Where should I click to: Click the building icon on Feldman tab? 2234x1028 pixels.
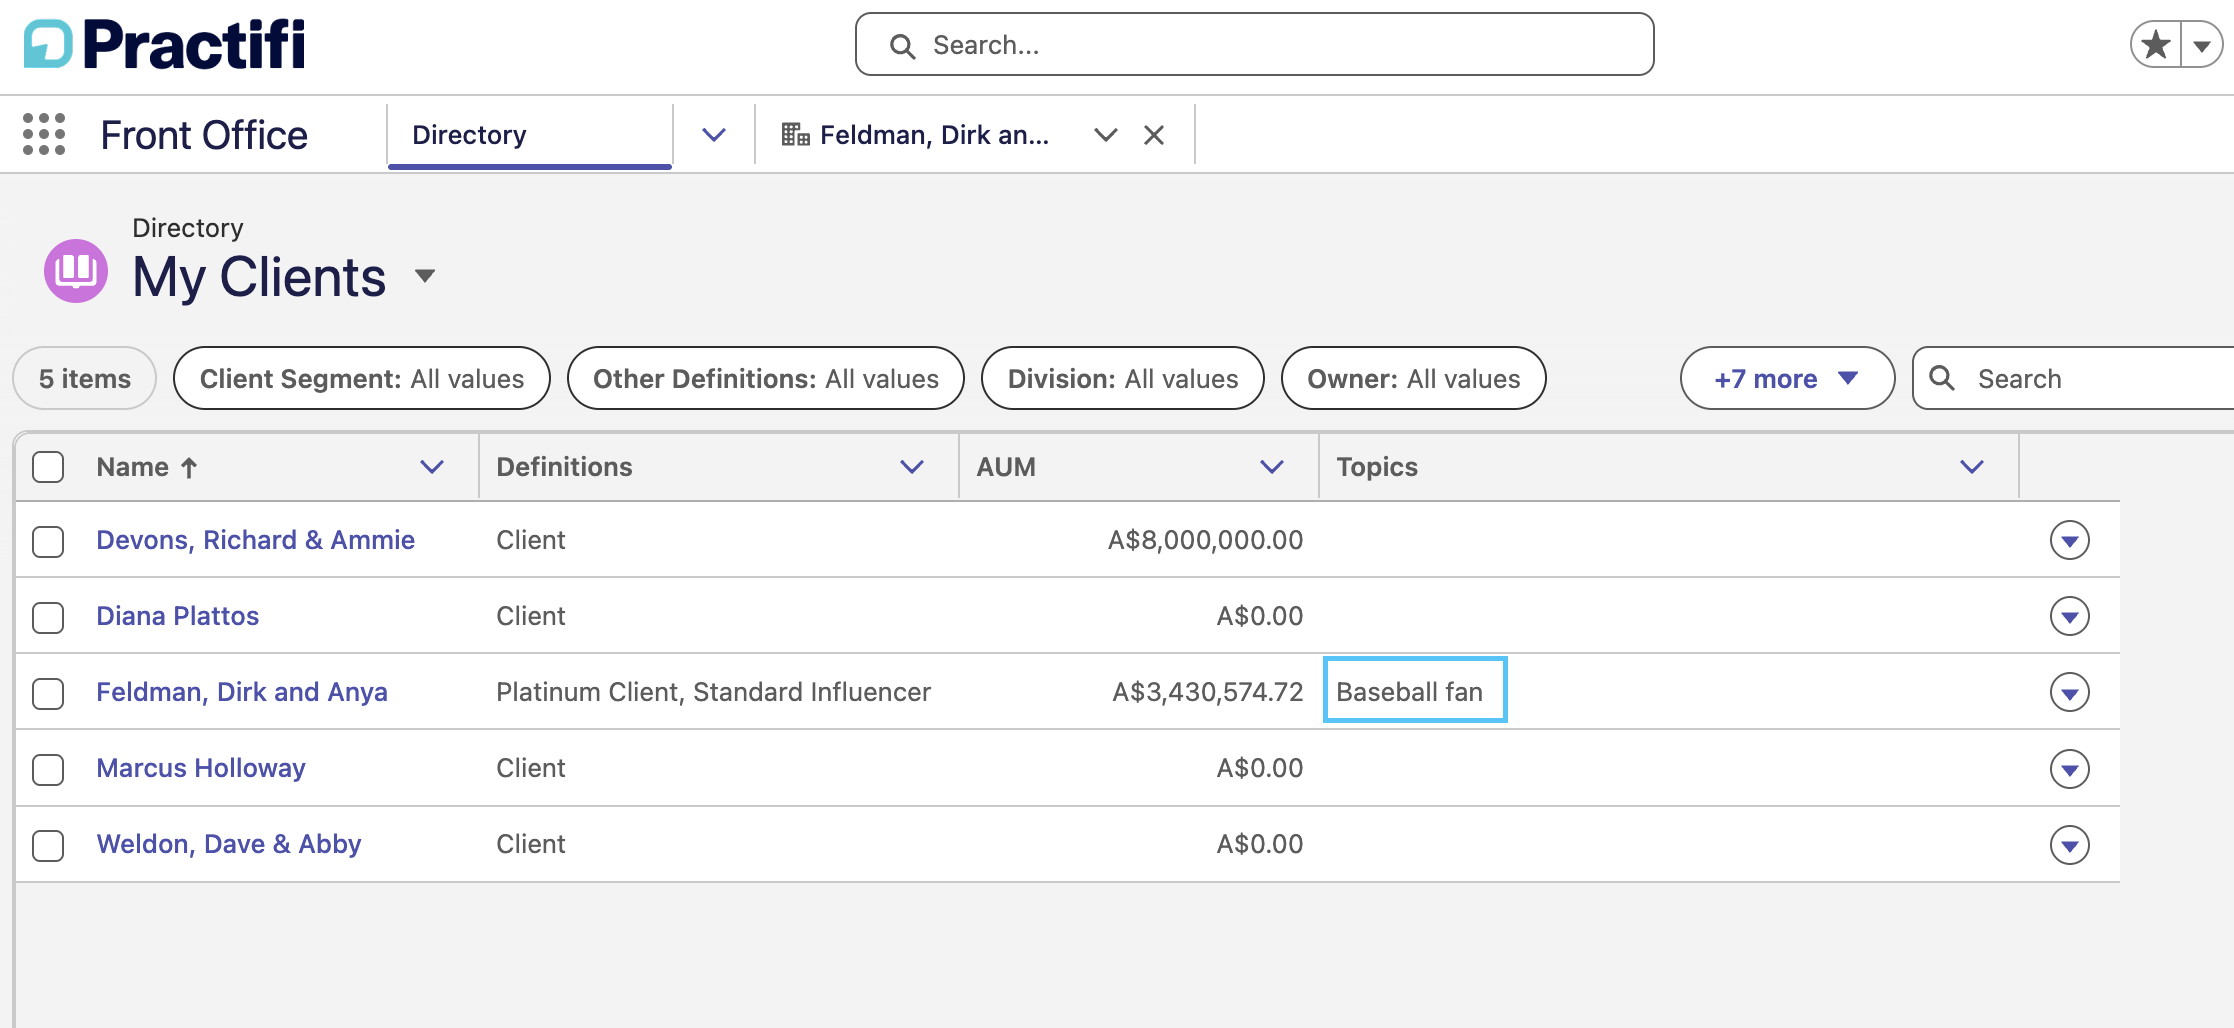pyautogui.click(x=795, y=134)
